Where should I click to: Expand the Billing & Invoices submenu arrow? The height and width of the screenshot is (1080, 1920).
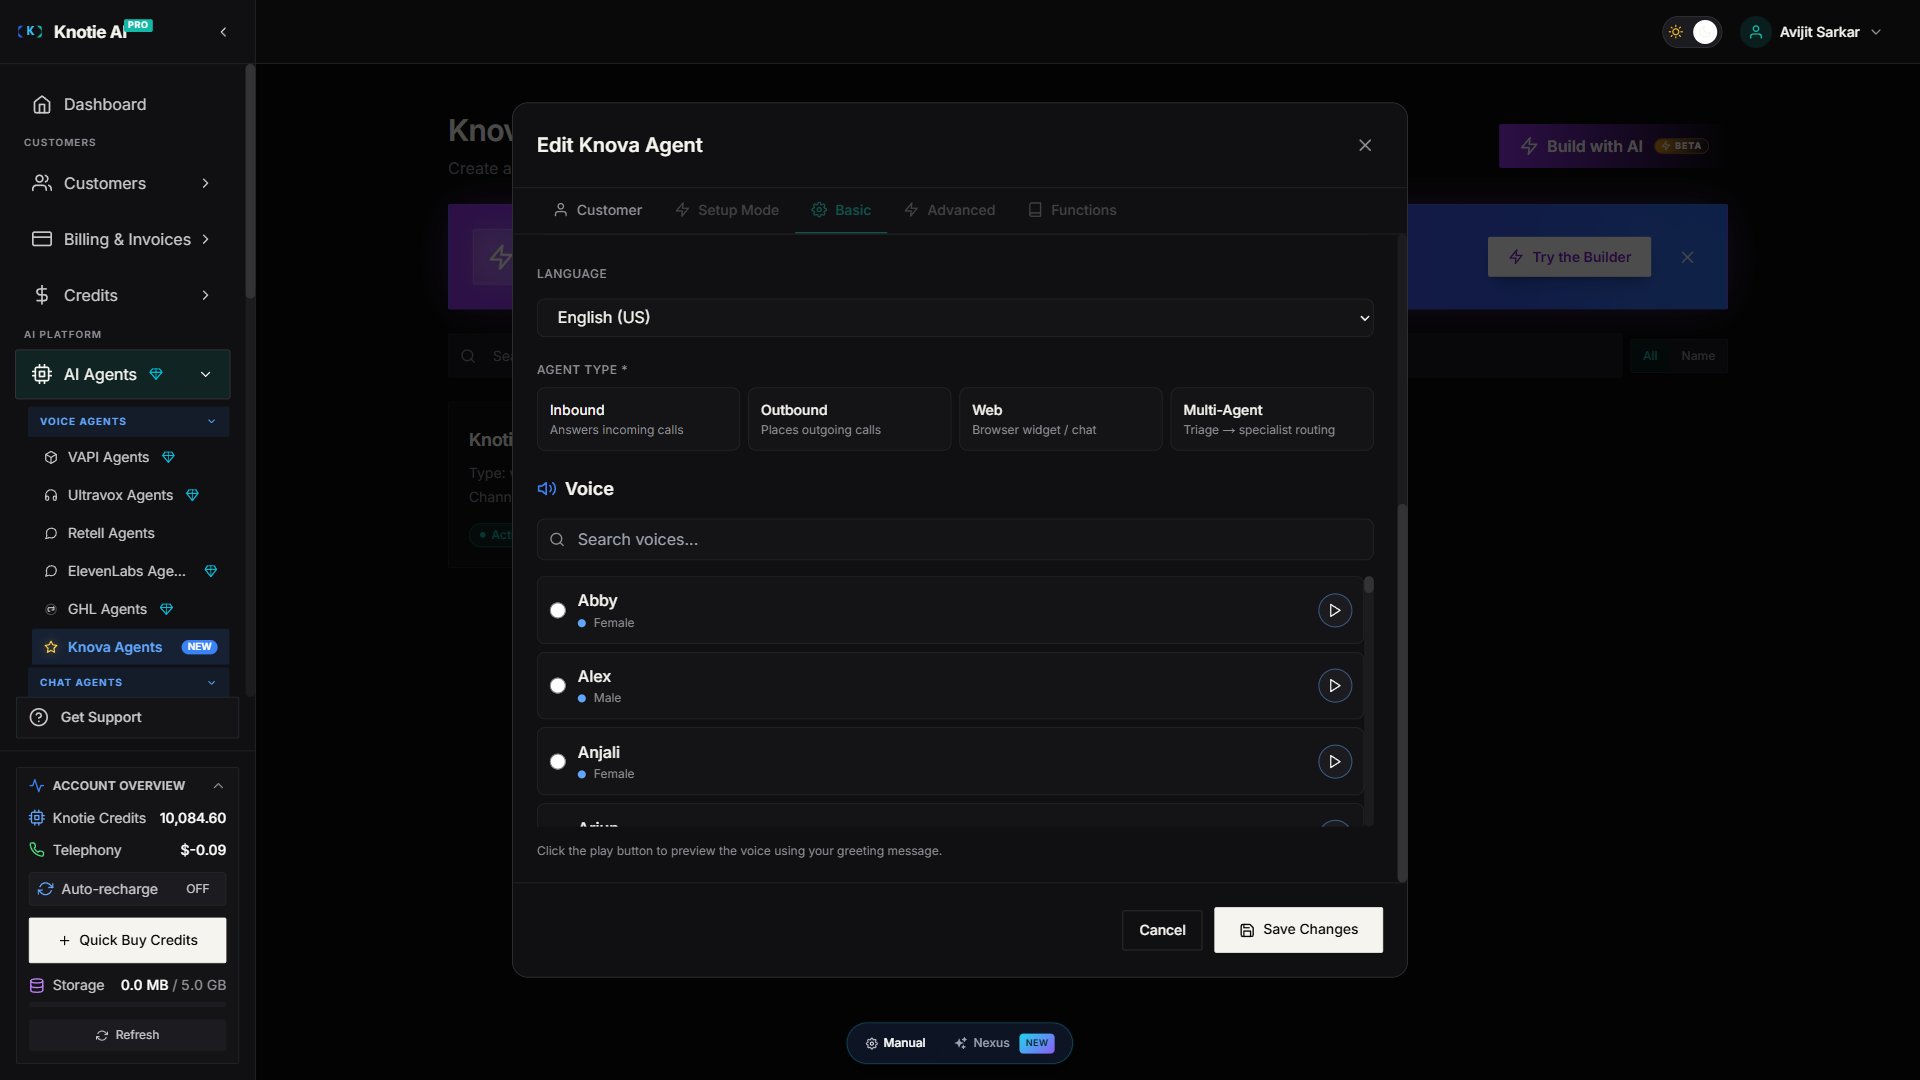pos(205,239)
